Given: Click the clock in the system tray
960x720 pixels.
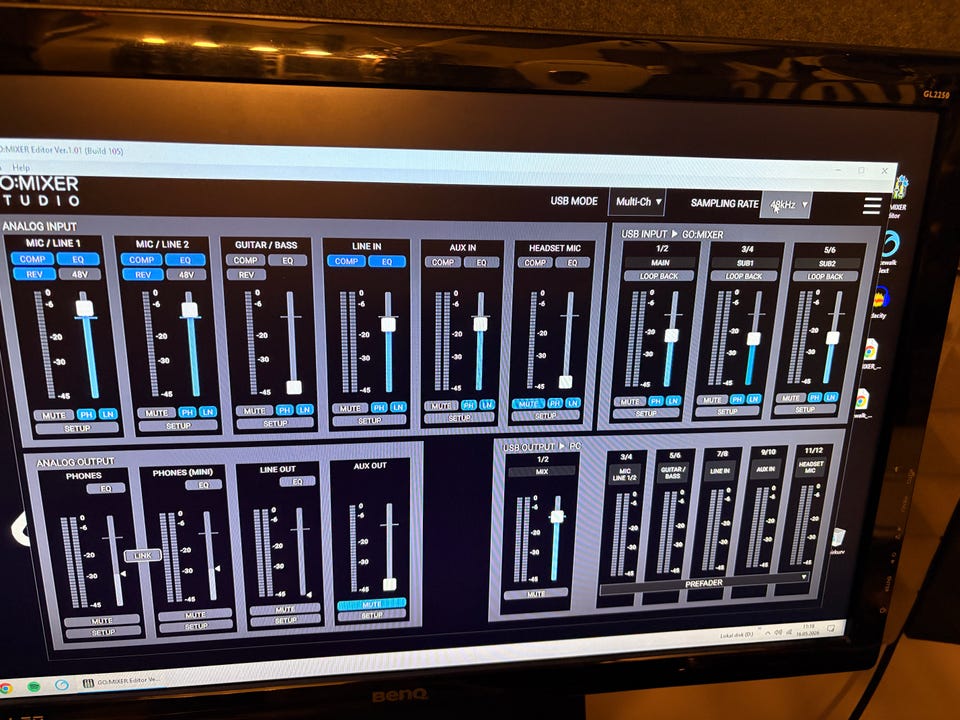Looking at the screenshot, I should tap(809, 631).
